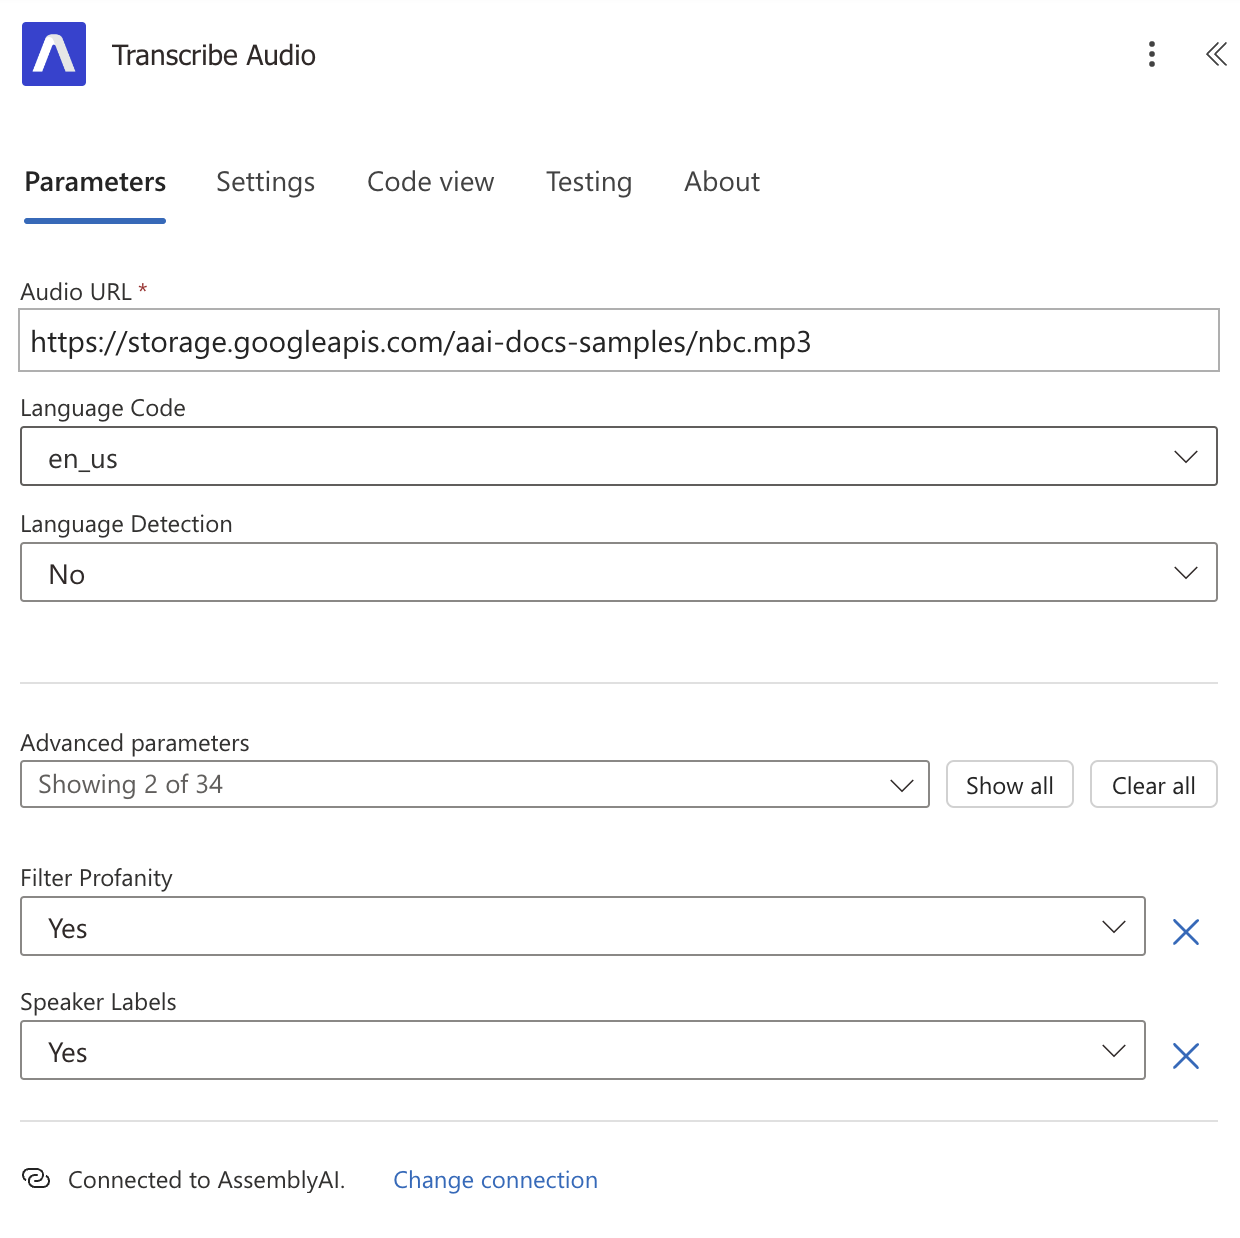Viewport: 1240px width, 1238px height.
Task: Switch to the Settings tab
Action: pyautogui.click(x=265, y=182)
